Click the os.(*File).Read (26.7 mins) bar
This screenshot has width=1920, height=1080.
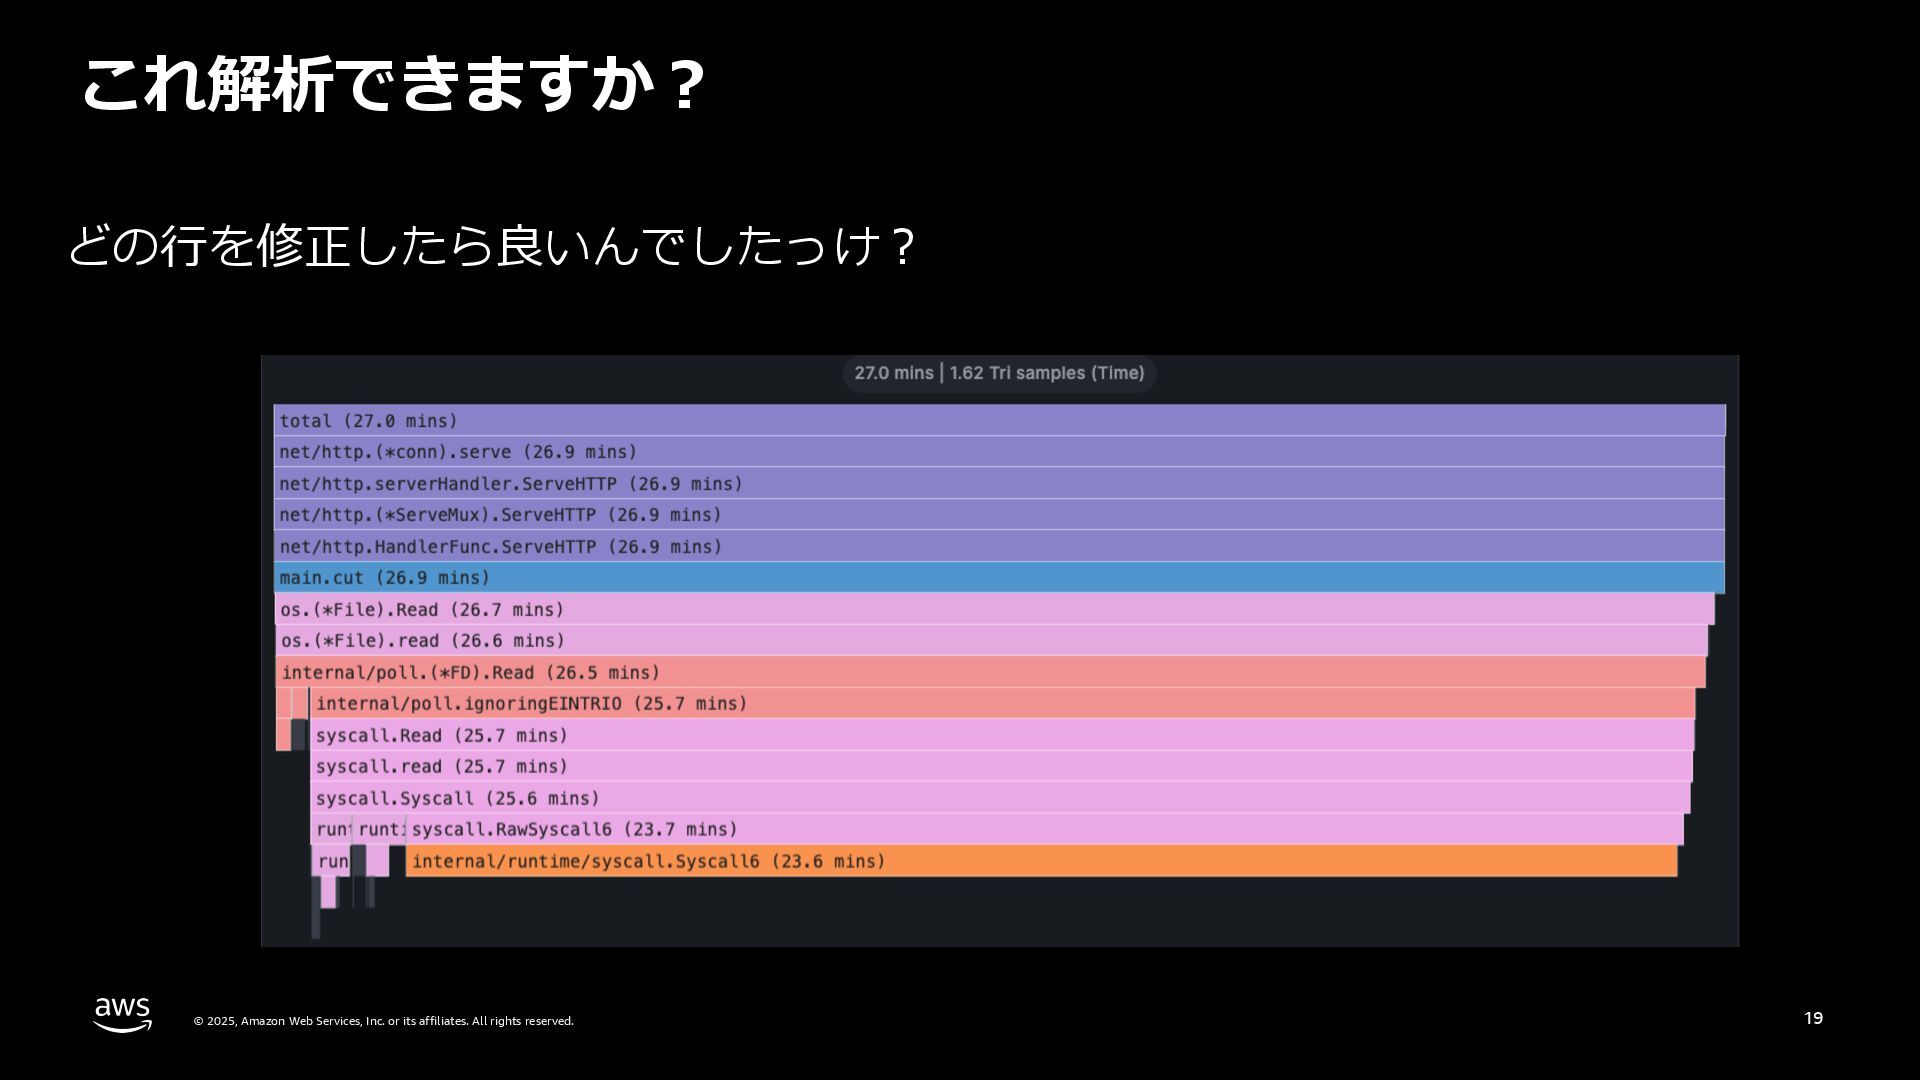coord(995,610)
